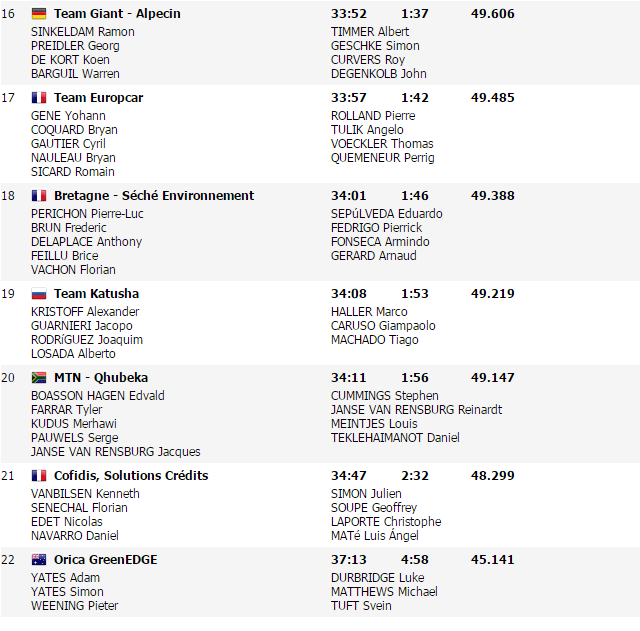
Task: Click the Australian flag beside Orica GreenEDGE
Action: coord(39,560)
